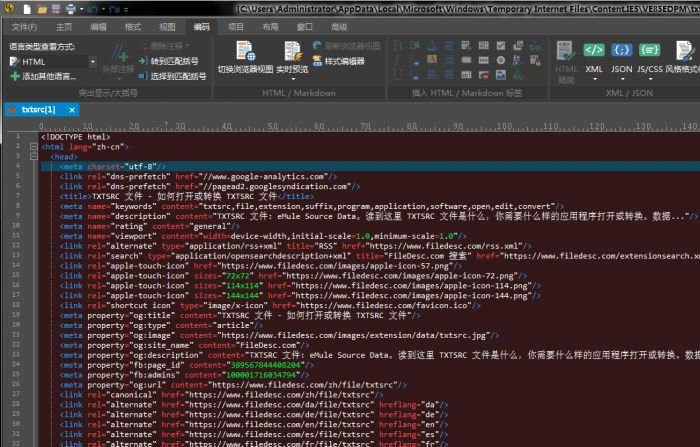Switch to the 编辑 ribbon tab

[x=98, y=27]
